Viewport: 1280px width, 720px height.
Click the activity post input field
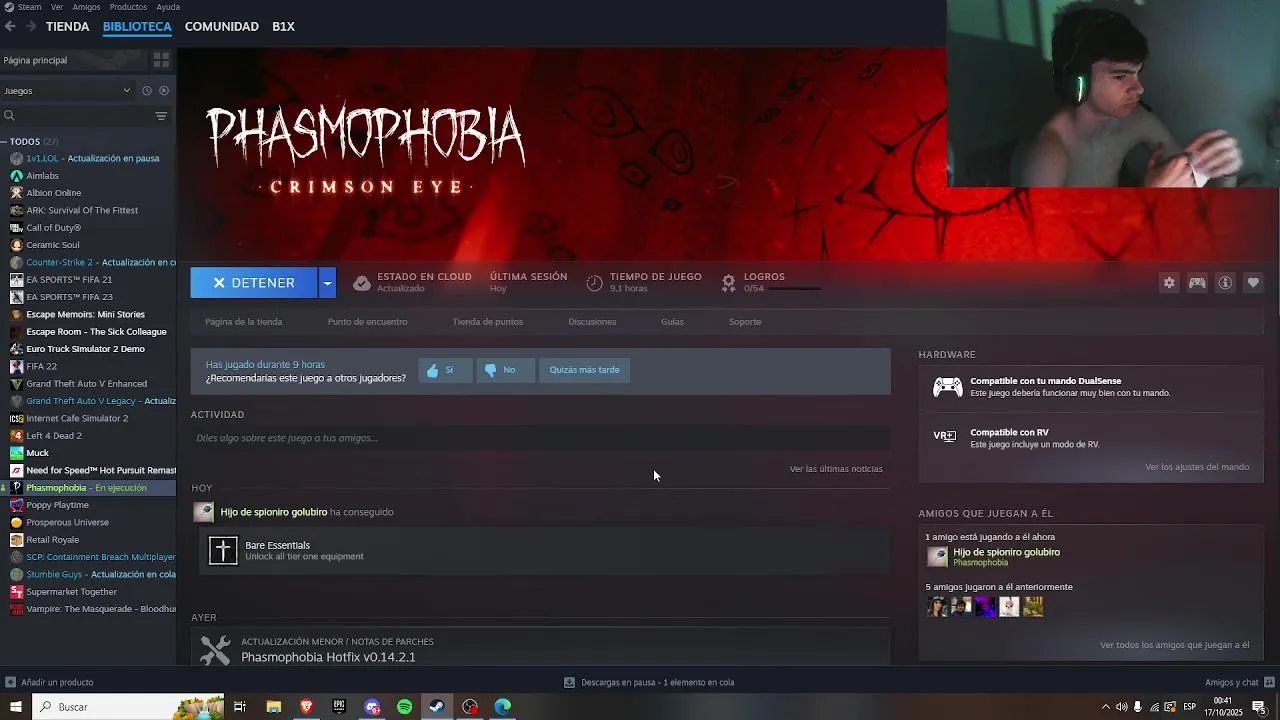point(540,438)
